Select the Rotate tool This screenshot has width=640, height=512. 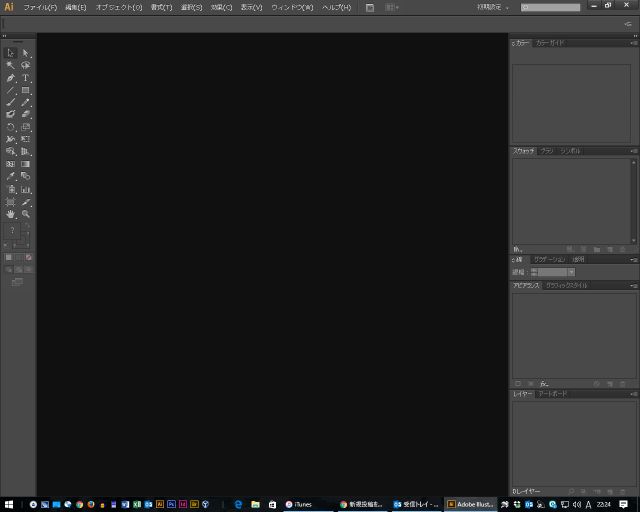click(11, 127)
